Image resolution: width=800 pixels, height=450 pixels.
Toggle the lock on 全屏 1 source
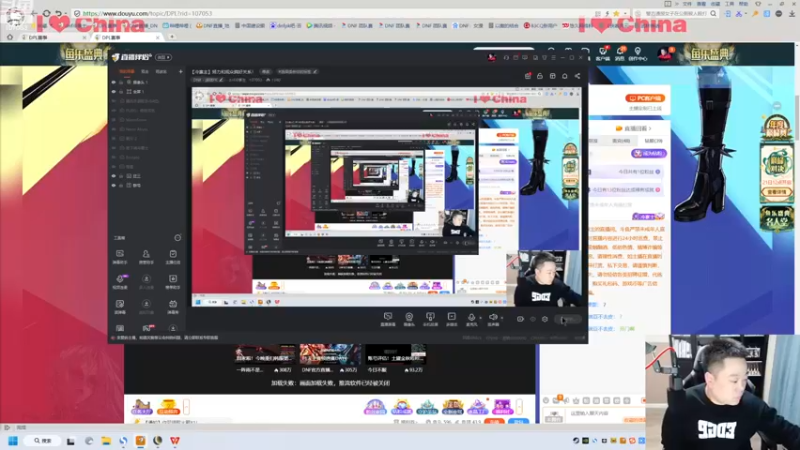pos(121,92)
